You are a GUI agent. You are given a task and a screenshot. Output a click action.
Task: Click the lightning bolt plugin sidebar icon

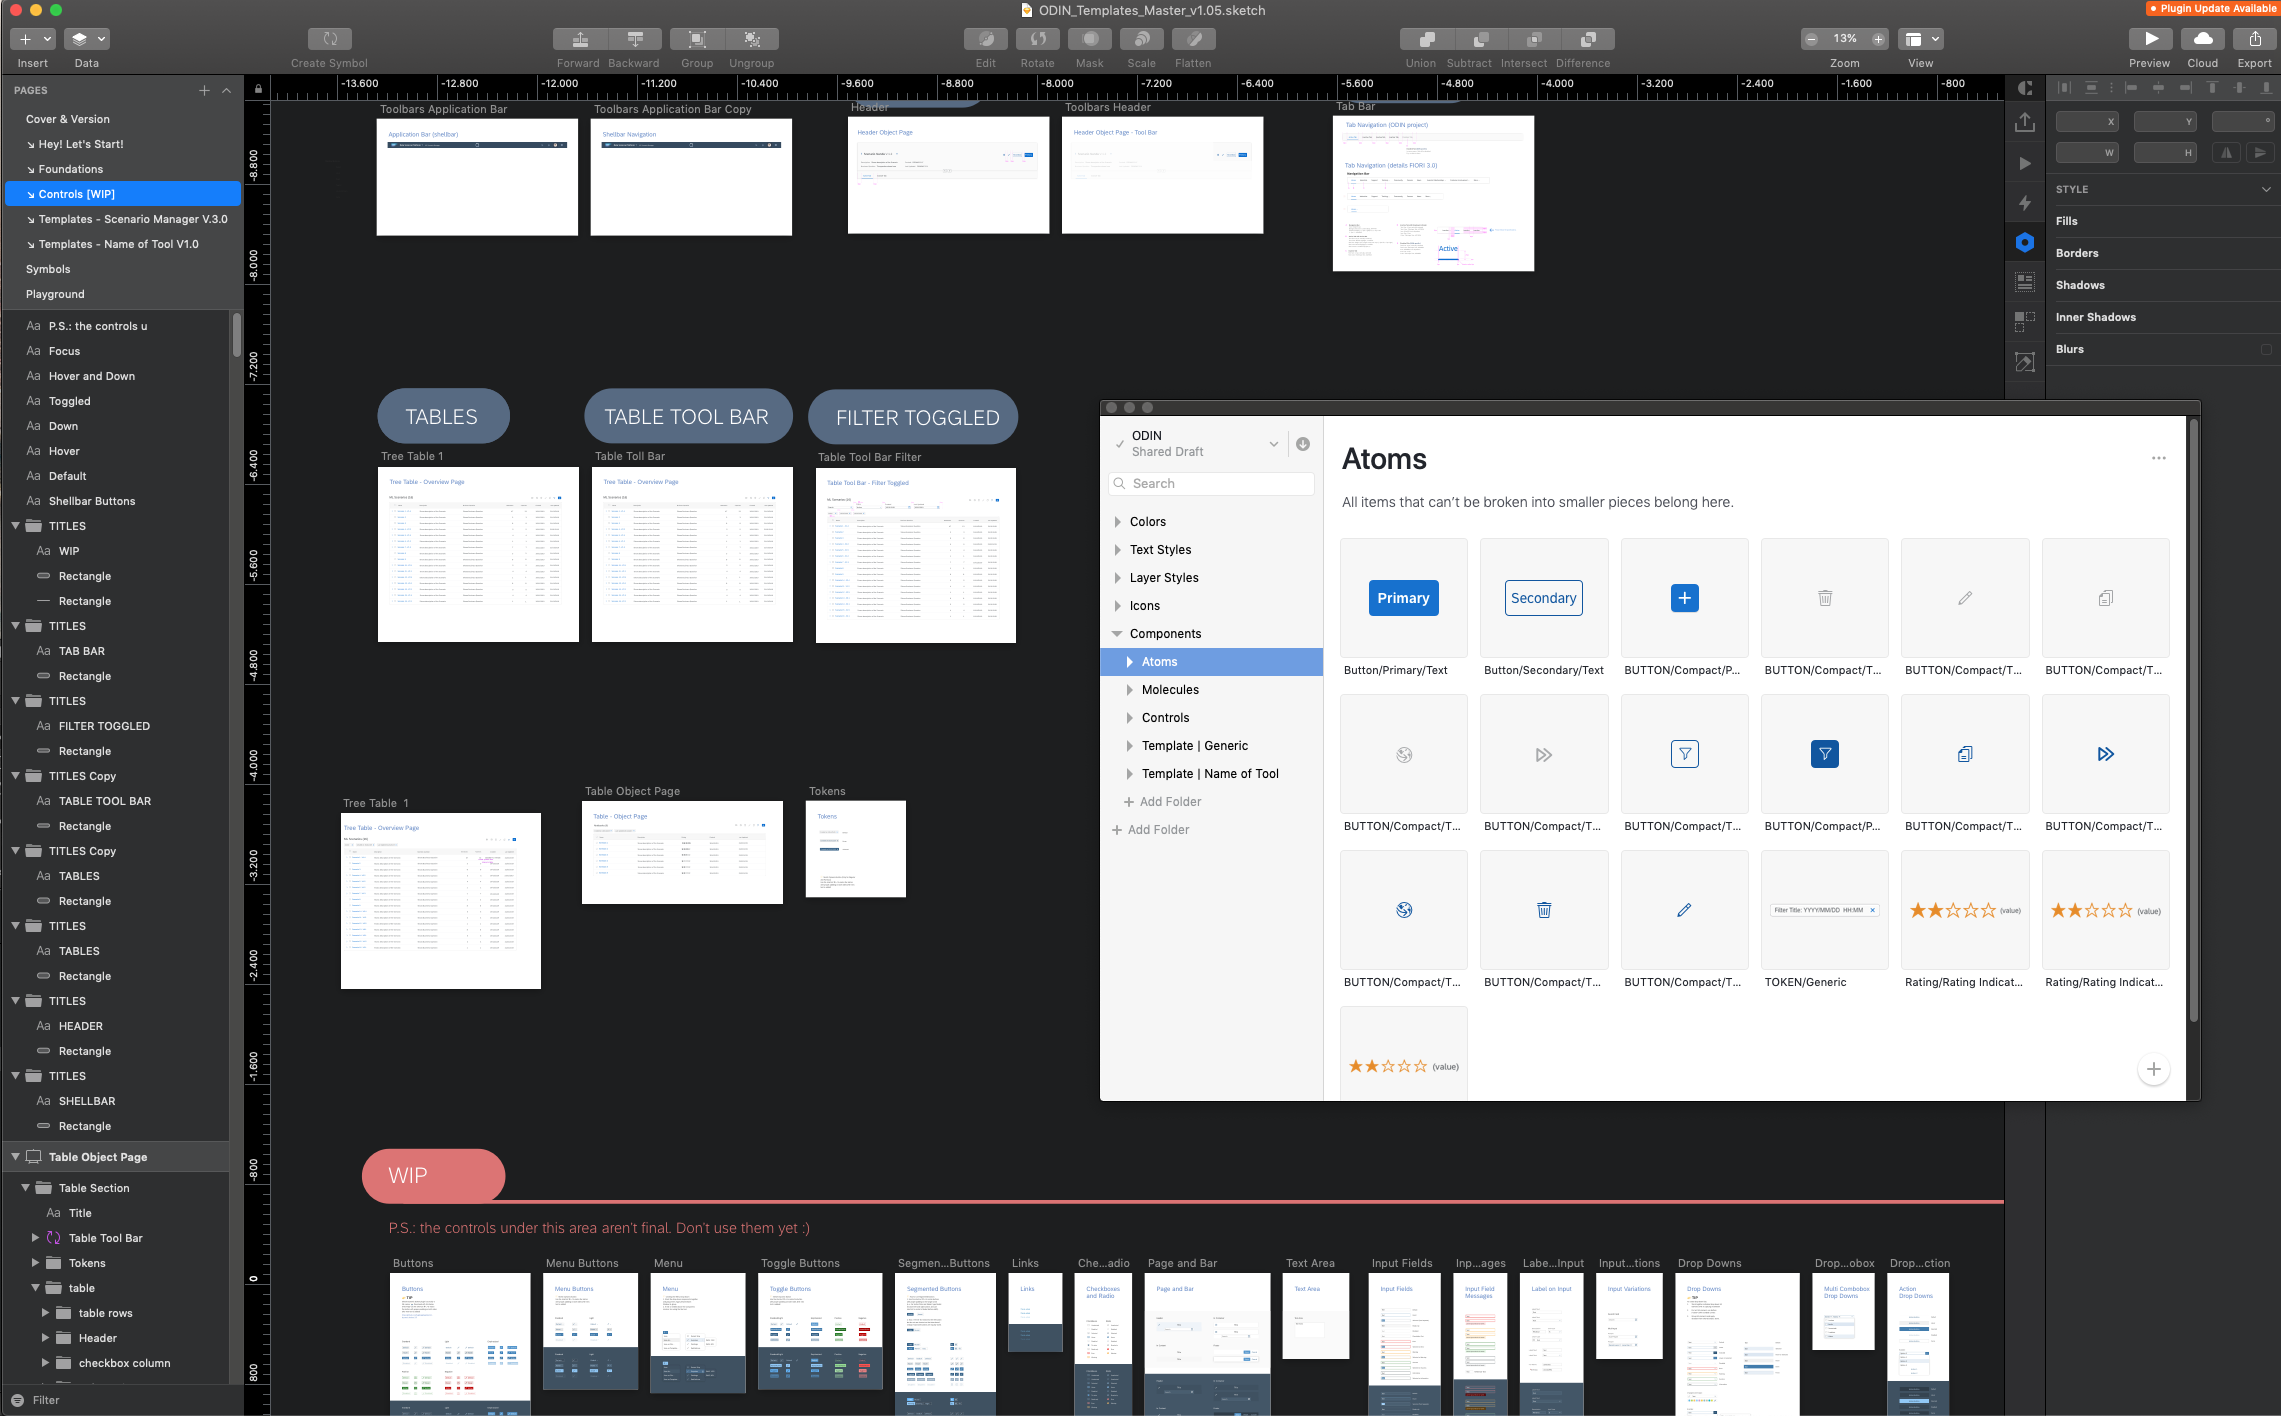pyautogui.click(x=2025, y=203)
